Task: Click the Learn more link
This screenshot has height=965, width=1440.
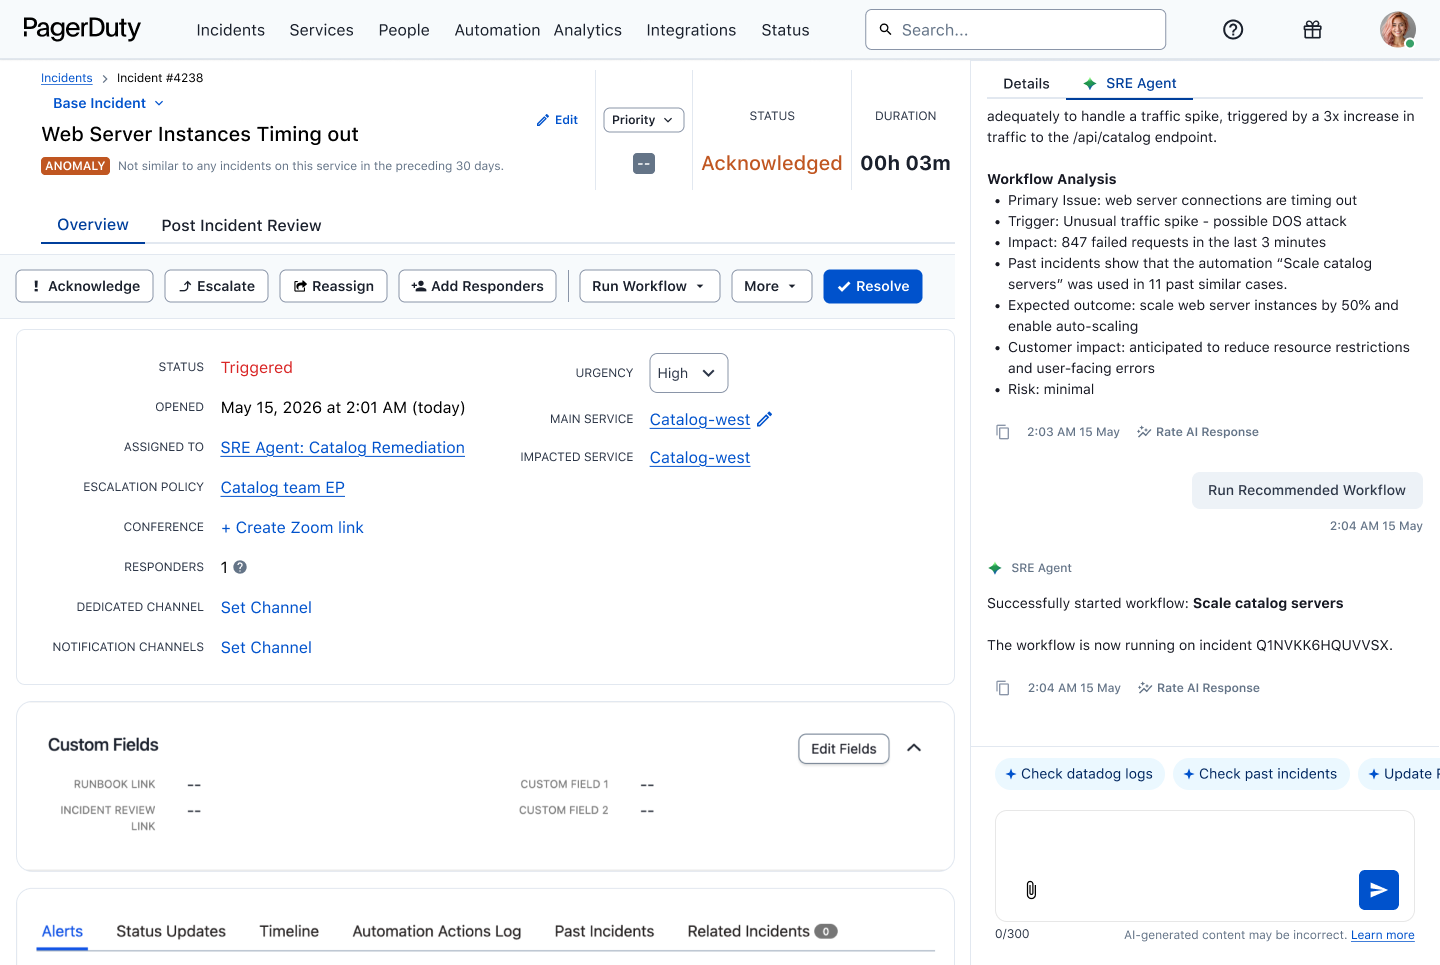Action: click(1383, 935)
